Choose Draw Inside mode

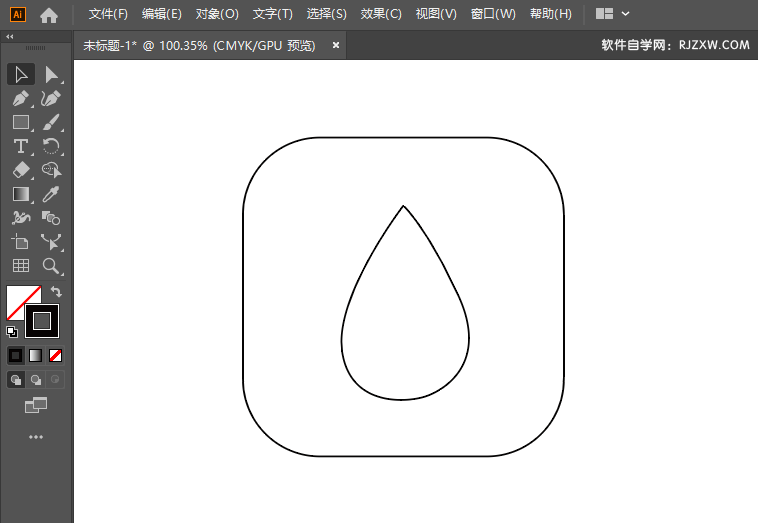pyautogui.click(x=55, y=379)
